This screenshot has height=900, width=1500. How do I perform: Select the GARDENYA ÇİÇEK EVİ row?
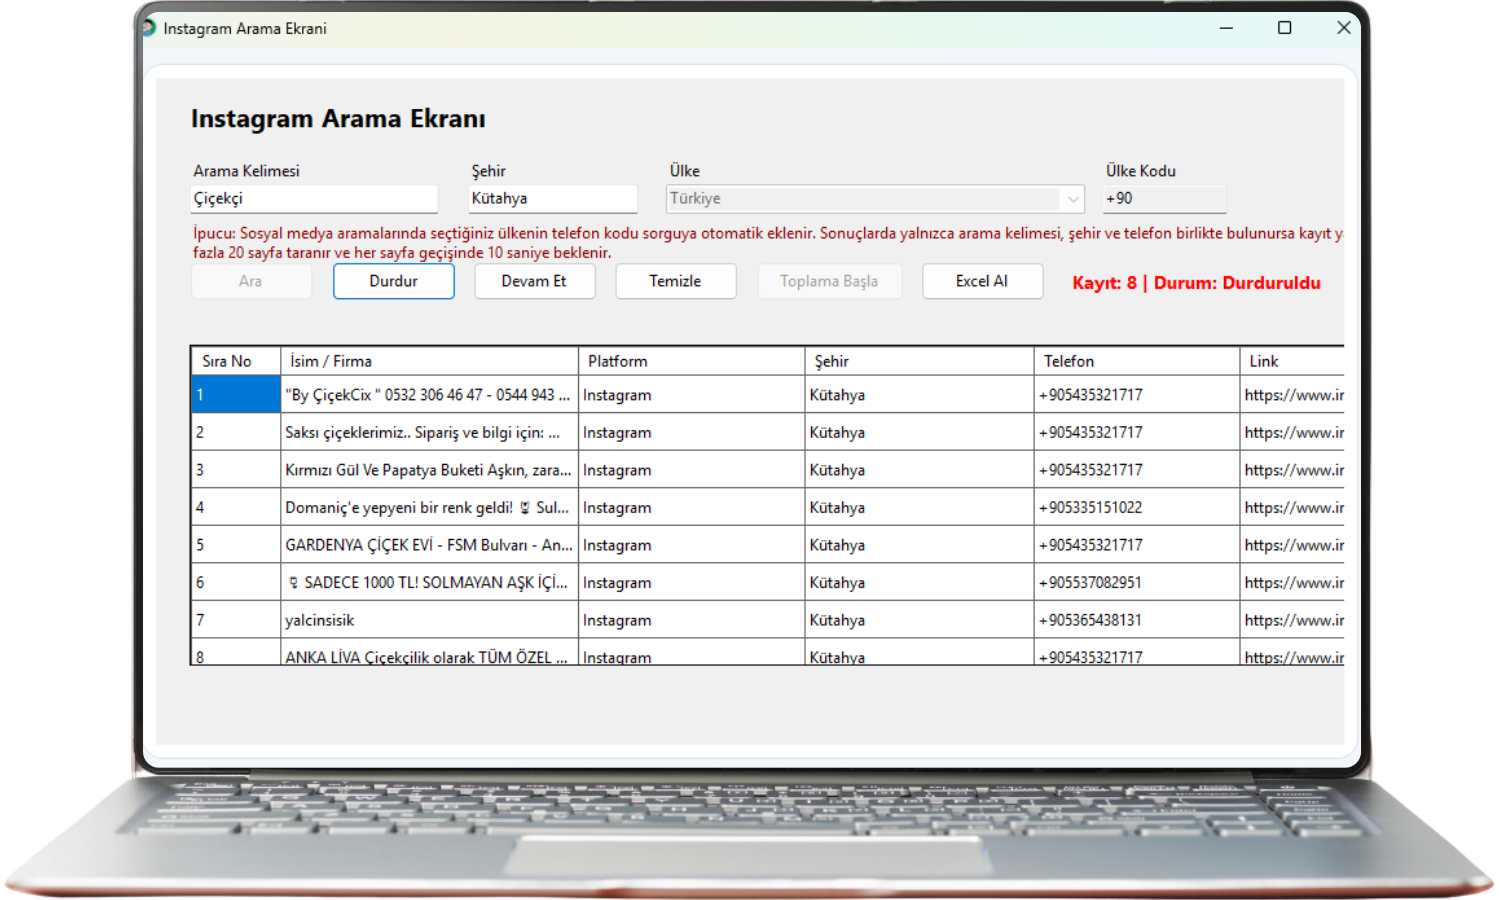[427, 545]
